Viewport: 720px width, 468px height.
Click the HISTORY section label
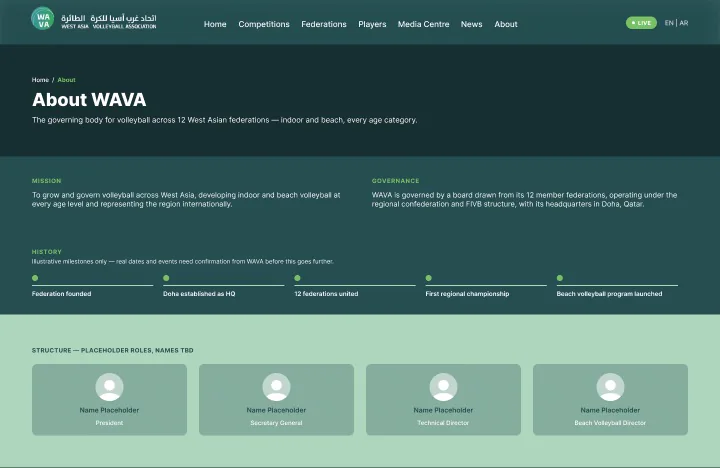[x=46, y=252]
